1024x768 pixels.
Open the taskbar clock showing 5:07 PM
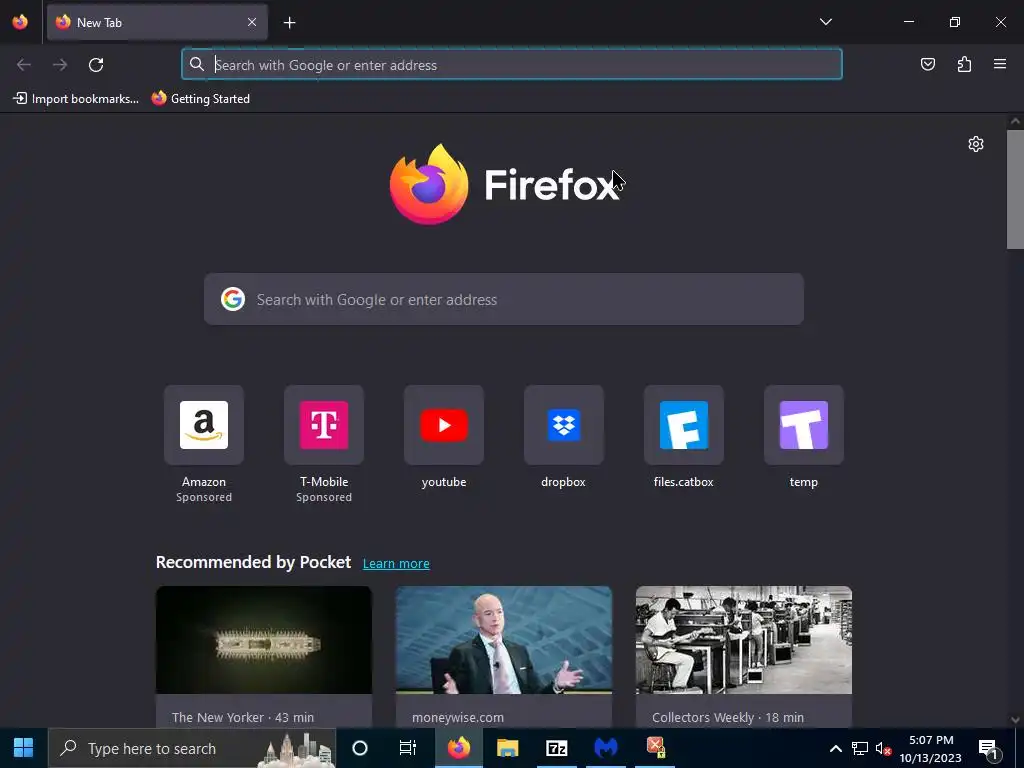[931, 748]
